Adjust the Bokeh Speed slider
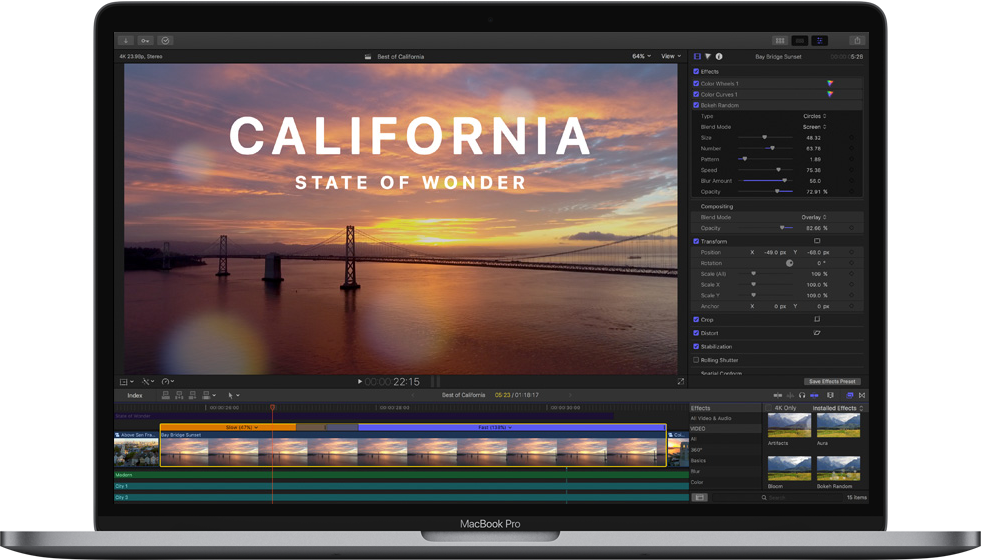This screenshot has width=981, height=560. pos(766,170)
